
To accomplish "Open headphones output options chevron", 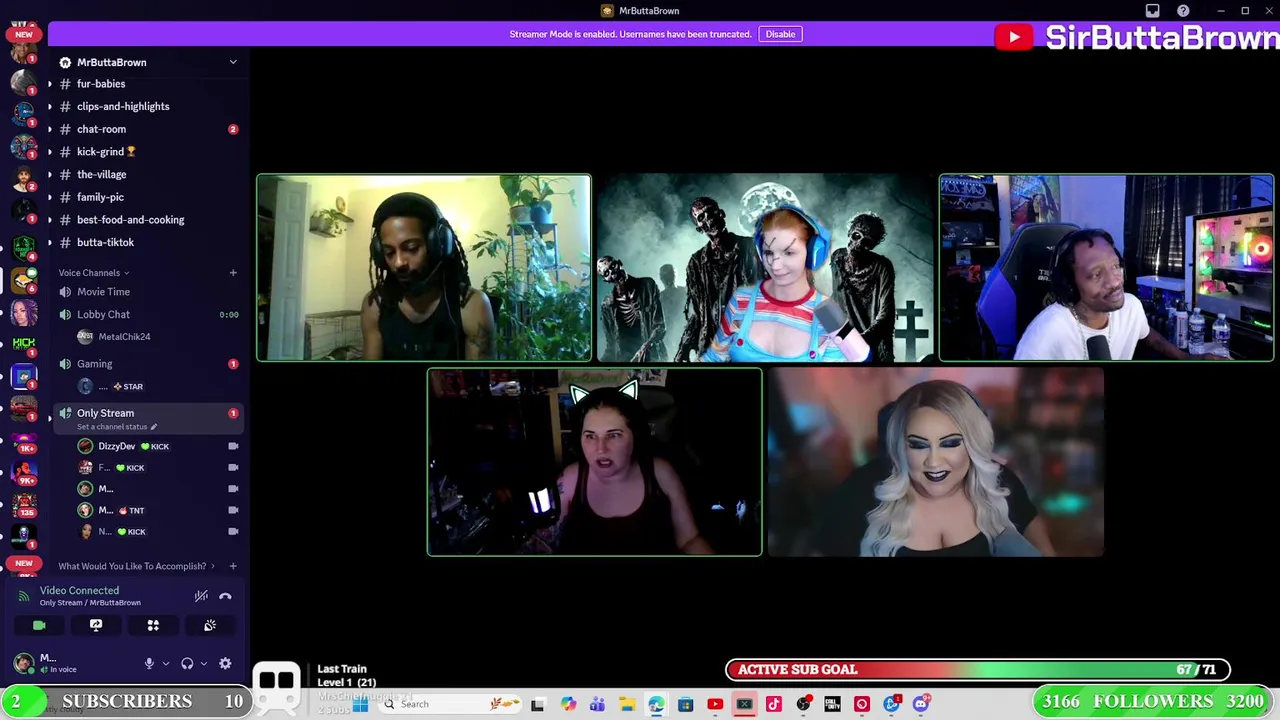I will click(203, 663).
